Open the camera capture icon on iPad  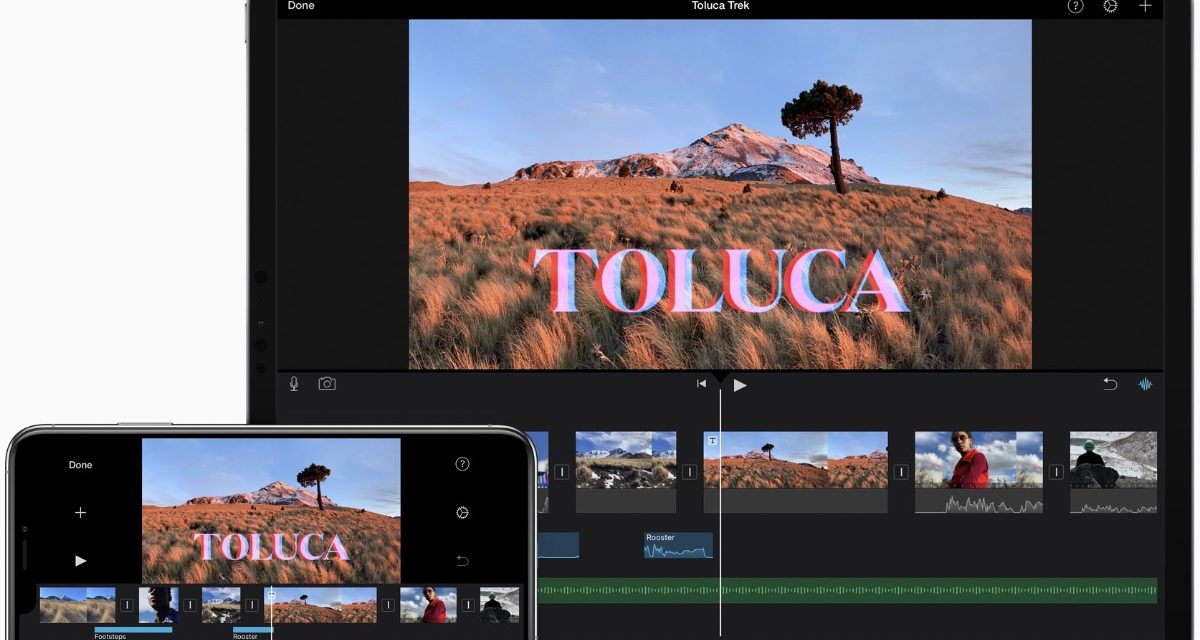point(327,384)
